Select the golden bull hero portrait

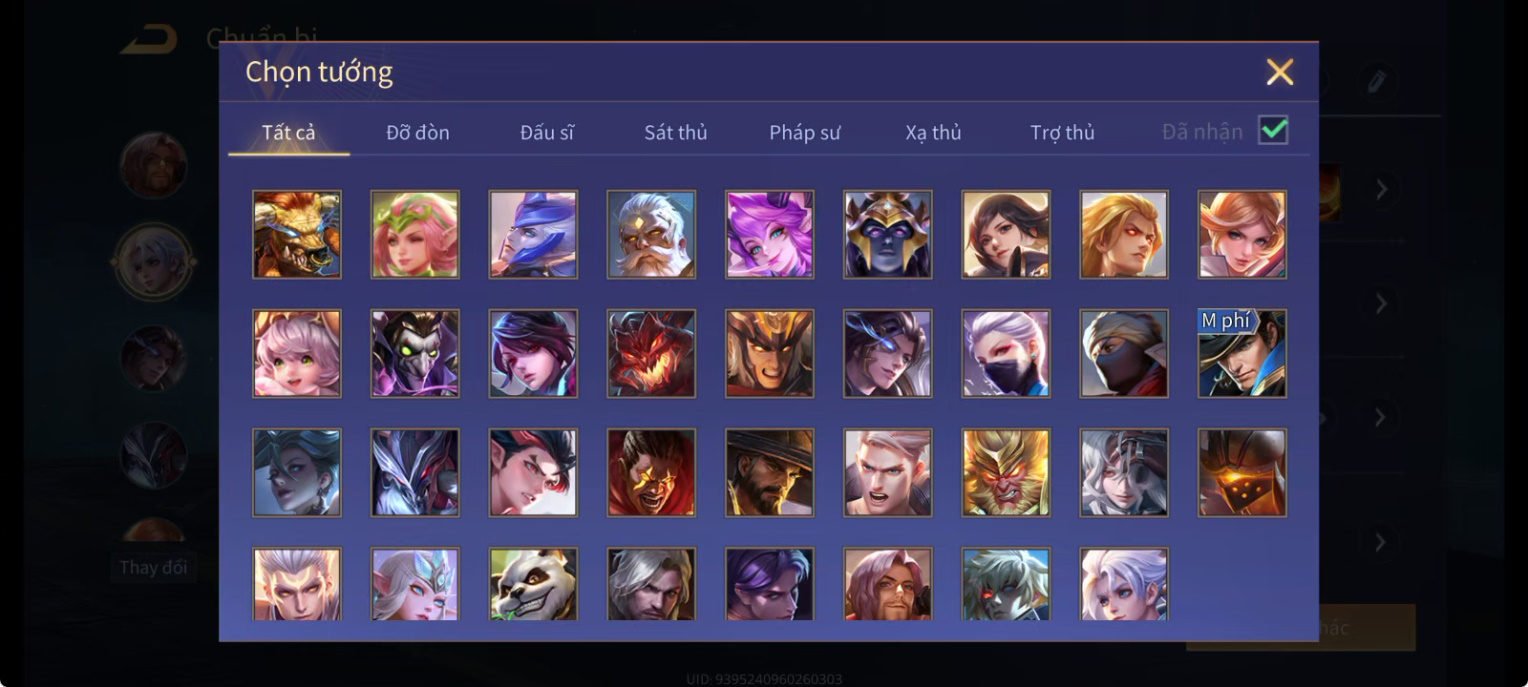pyautogui.click(x=297, y=234)
